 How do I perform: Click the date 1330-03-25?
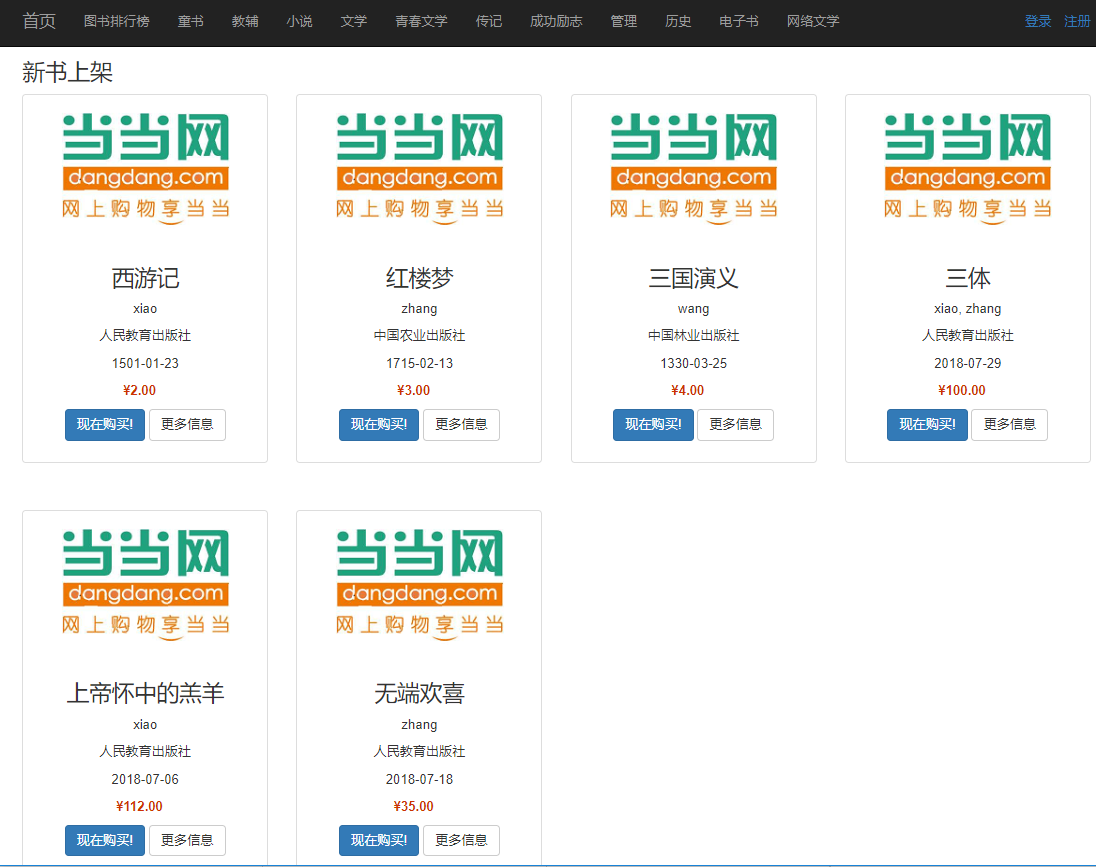click(693, 364)
